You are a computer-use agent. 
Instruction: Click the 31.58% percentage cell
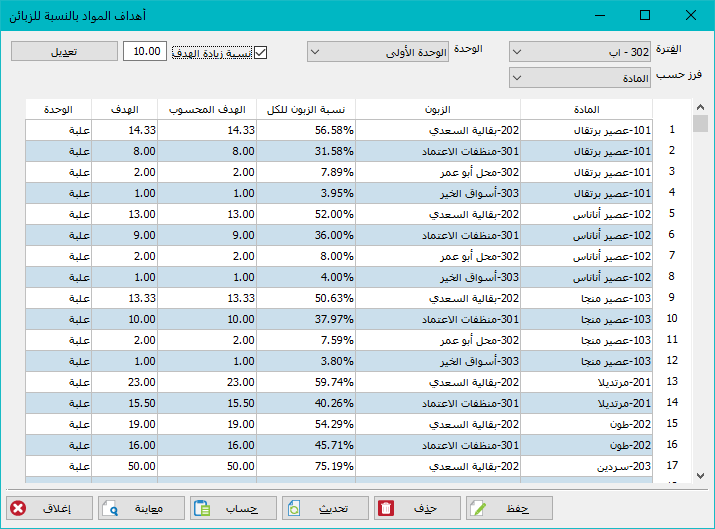pyautogui.click(x=306, y=151)
